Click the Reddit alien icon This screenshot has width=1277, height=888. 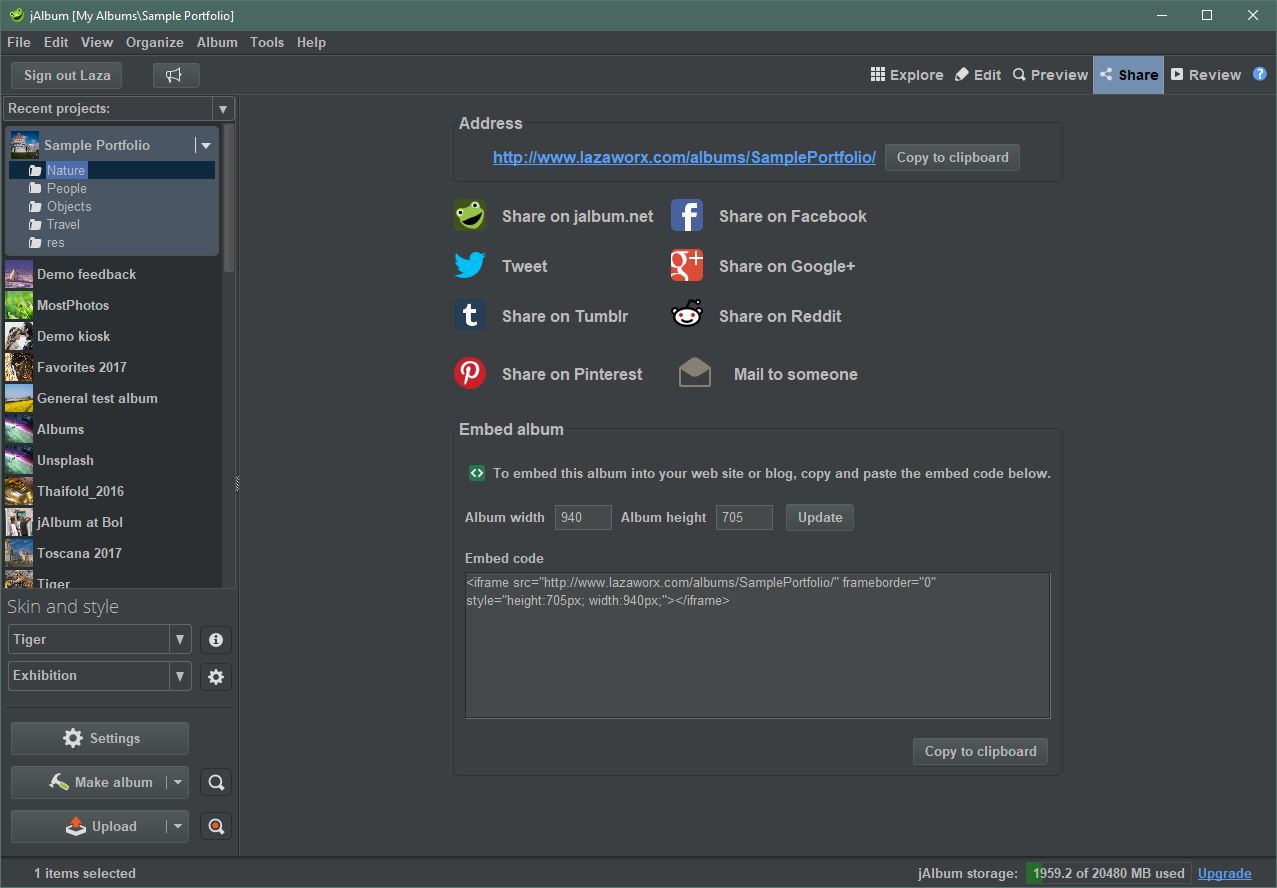[687, 316]
